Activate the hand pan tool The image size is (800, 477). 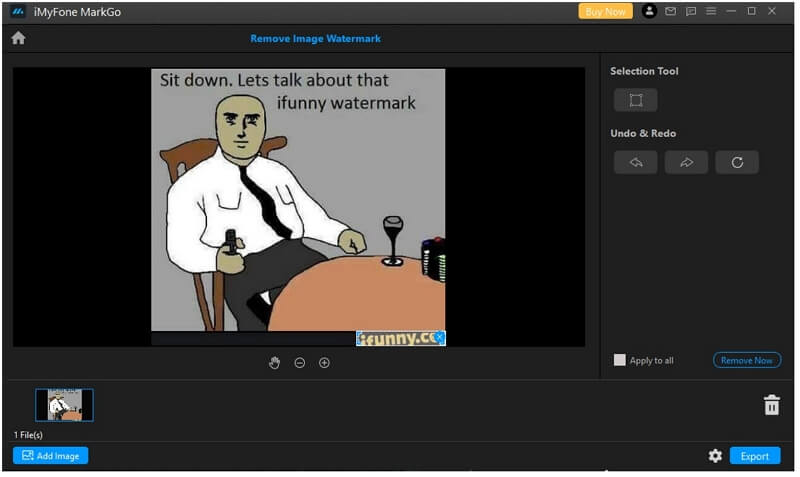[276, 364]
